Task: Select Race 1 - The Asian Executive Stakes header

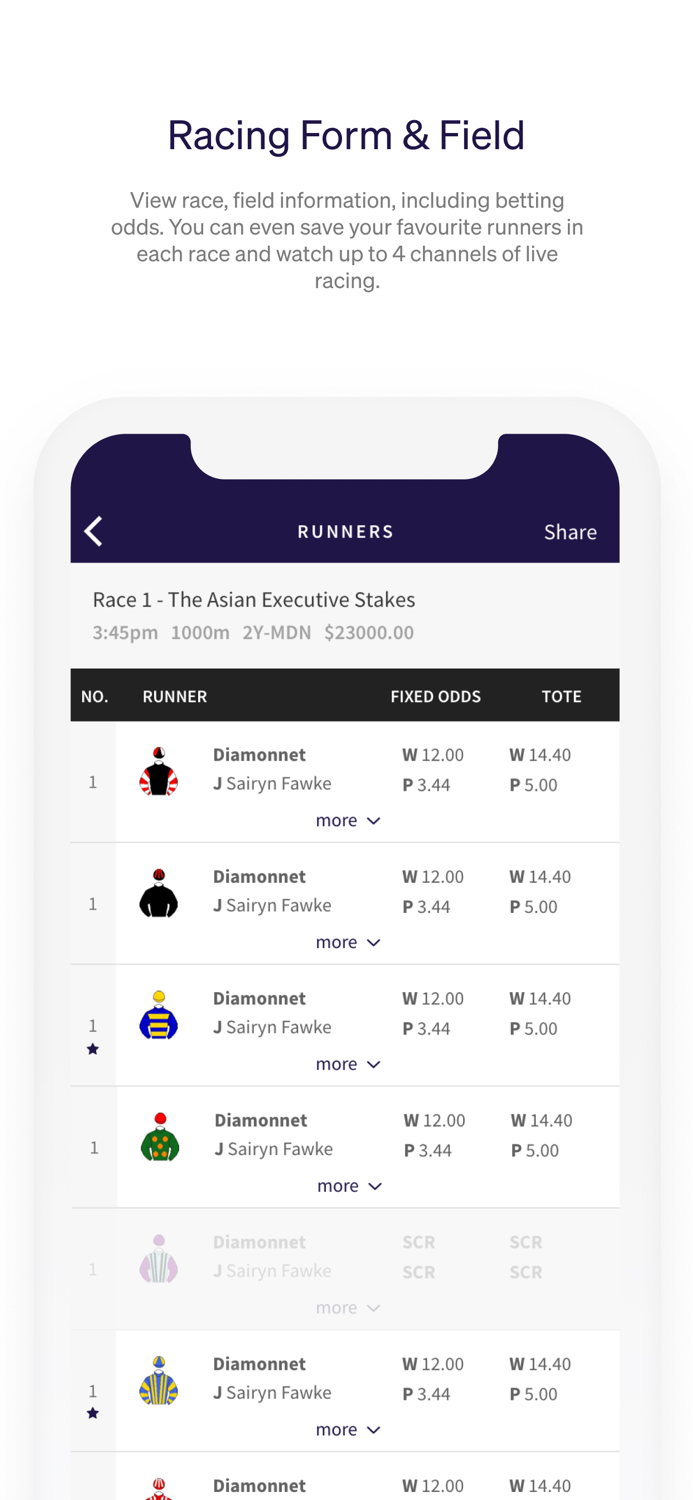Action: [253, 600]
